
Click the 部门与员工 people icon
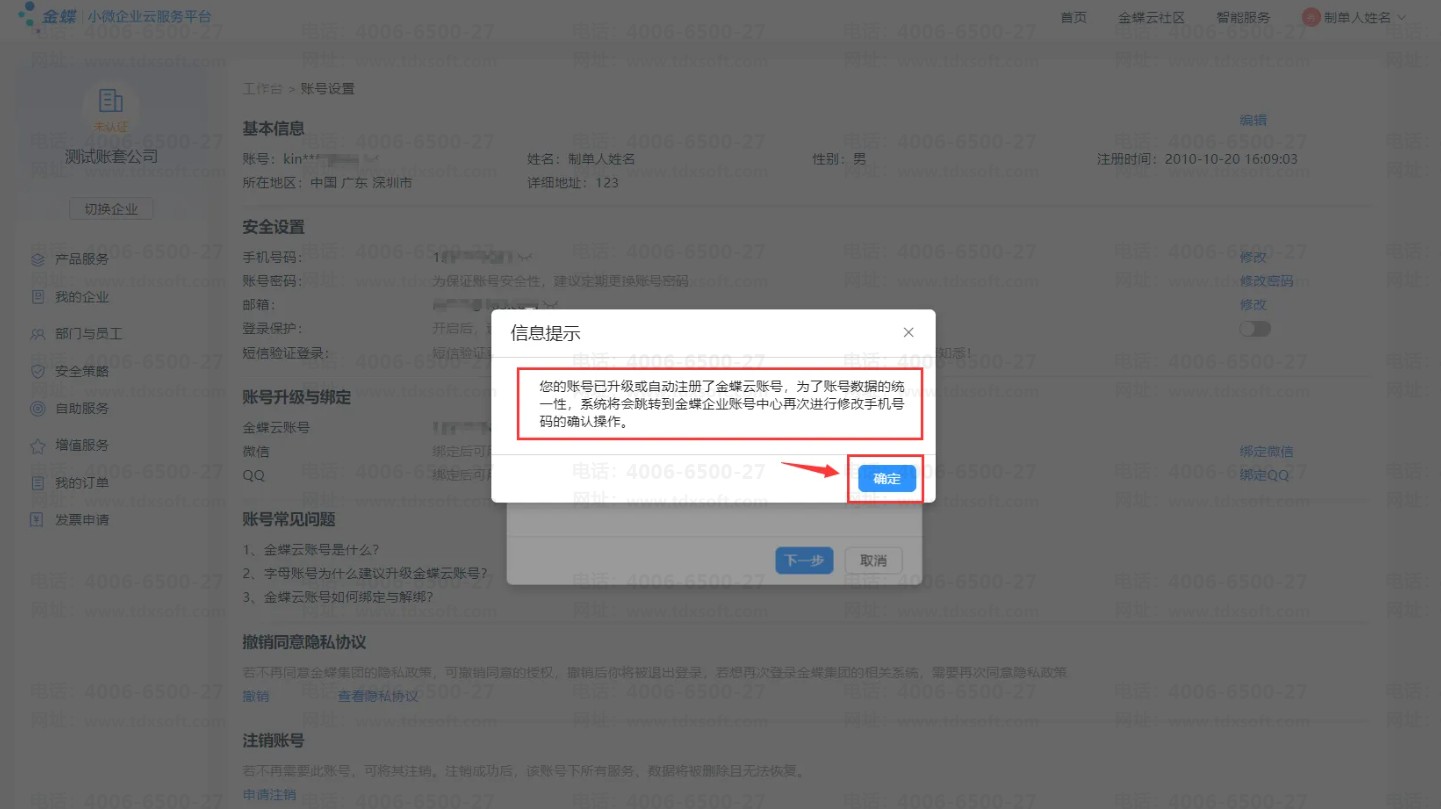(x=38, y=334)
